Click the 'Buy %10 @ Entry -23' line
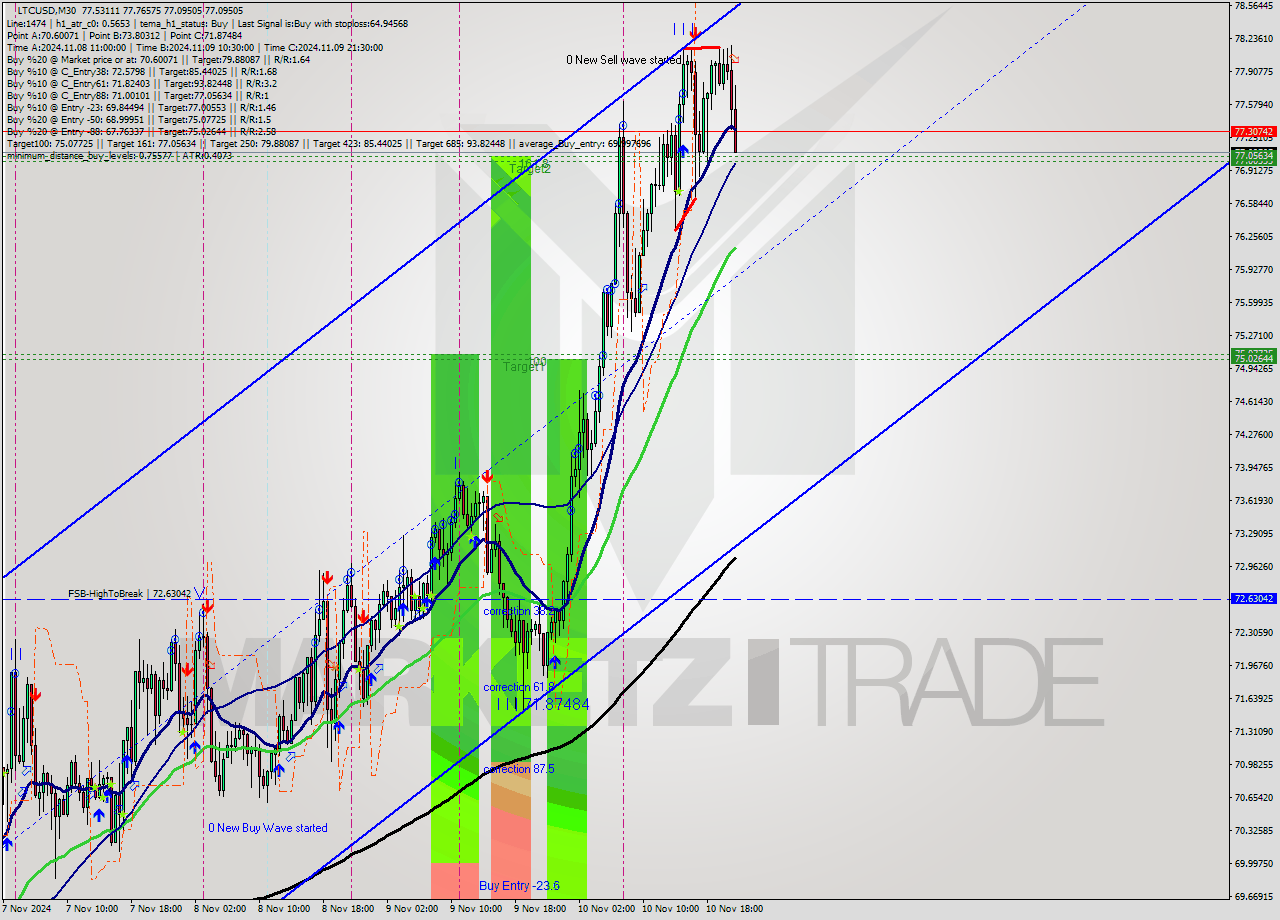 click(x=141, y=107)
